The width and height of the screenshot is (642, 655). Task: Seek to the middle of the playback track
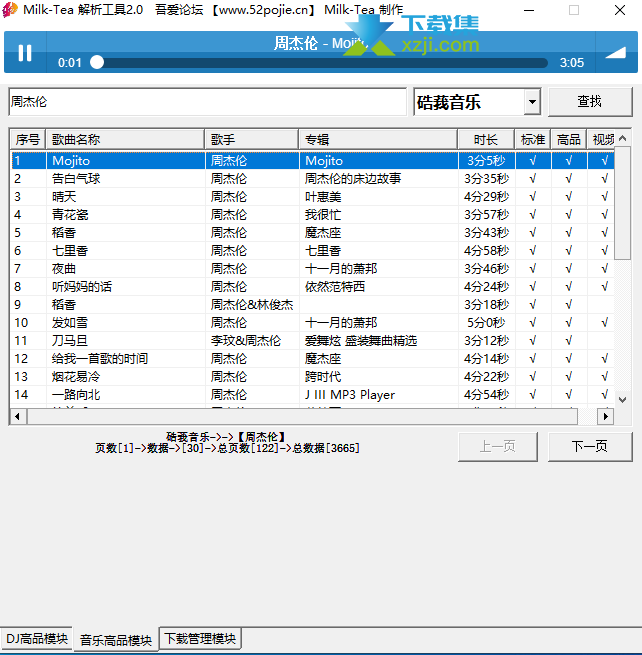(322, 63)
